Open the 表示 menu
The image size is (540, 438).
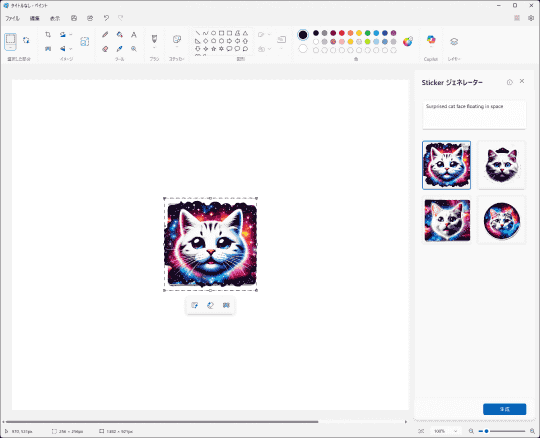point(55,18)
